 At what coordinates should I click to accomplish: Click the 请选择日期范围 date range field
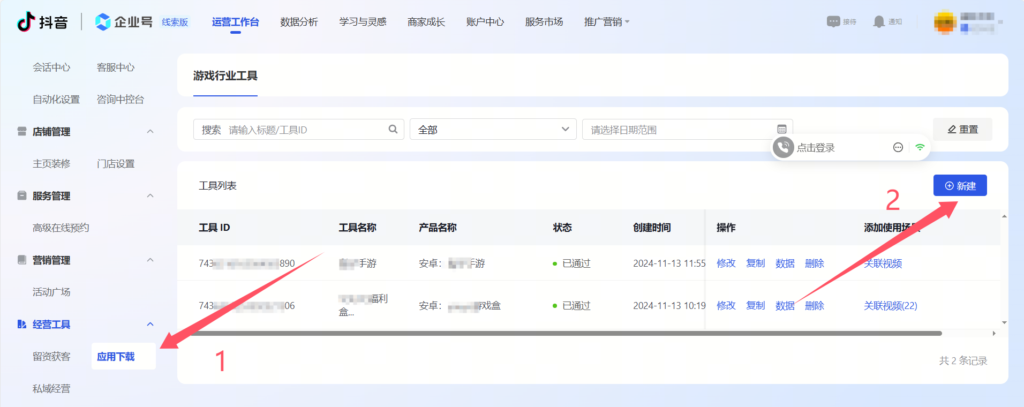point(688,129)
